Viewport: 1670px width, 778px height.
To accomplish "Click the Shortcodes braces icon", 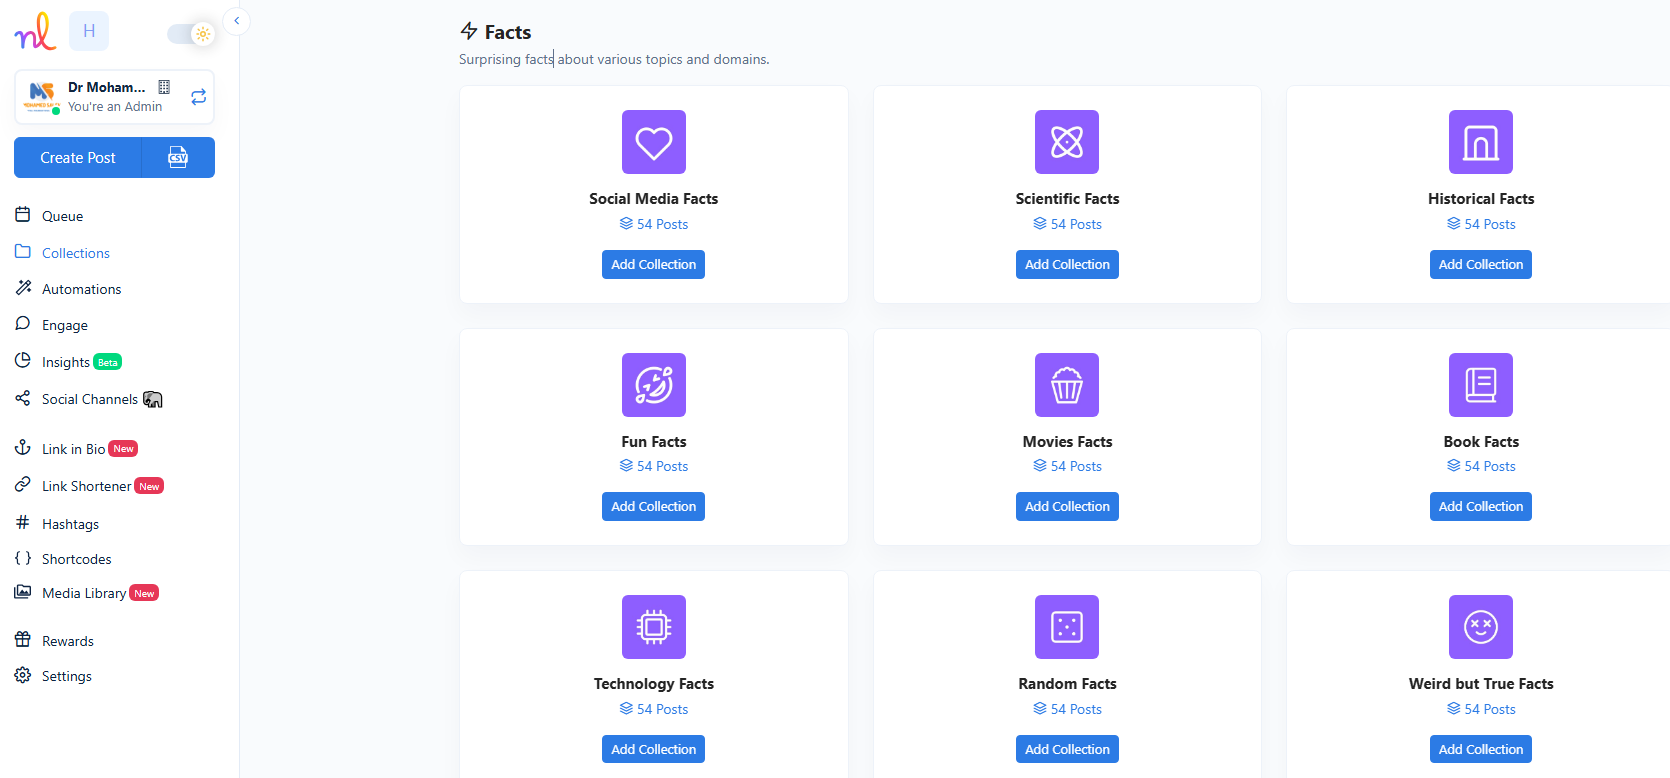I will point(23,558).
